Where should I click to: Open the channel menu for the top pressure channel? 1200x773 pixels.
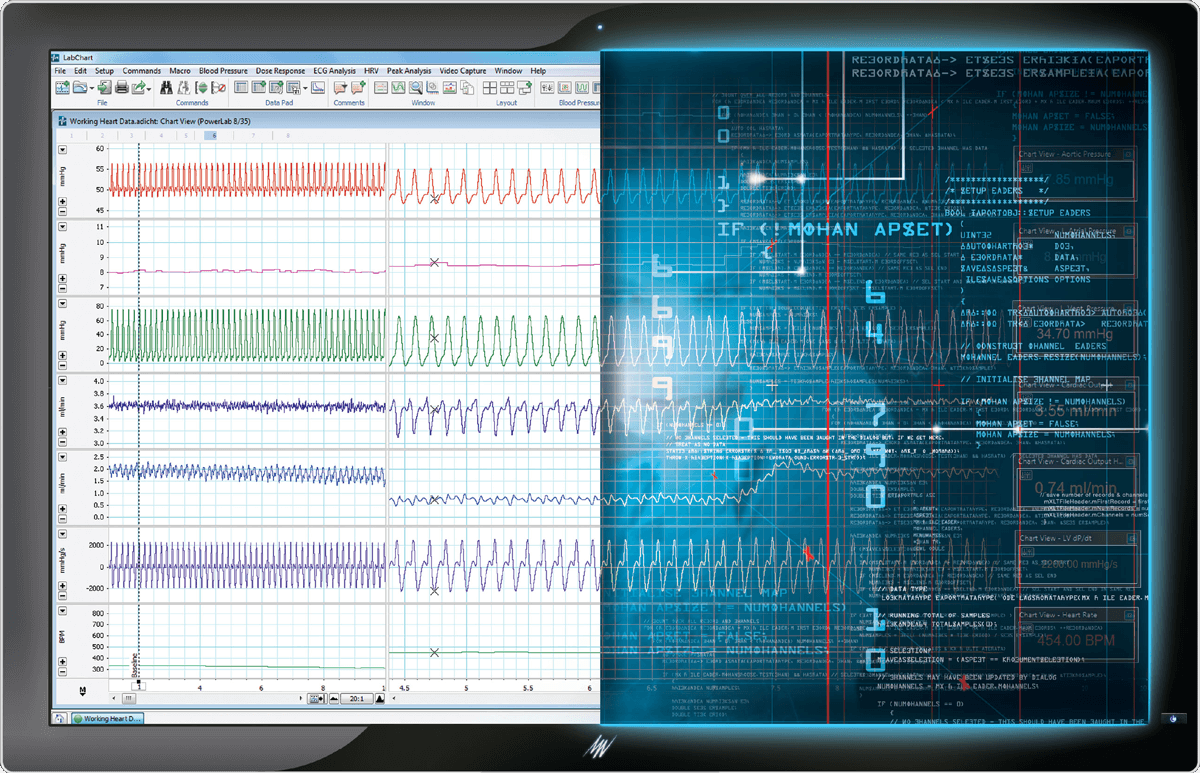62,150
